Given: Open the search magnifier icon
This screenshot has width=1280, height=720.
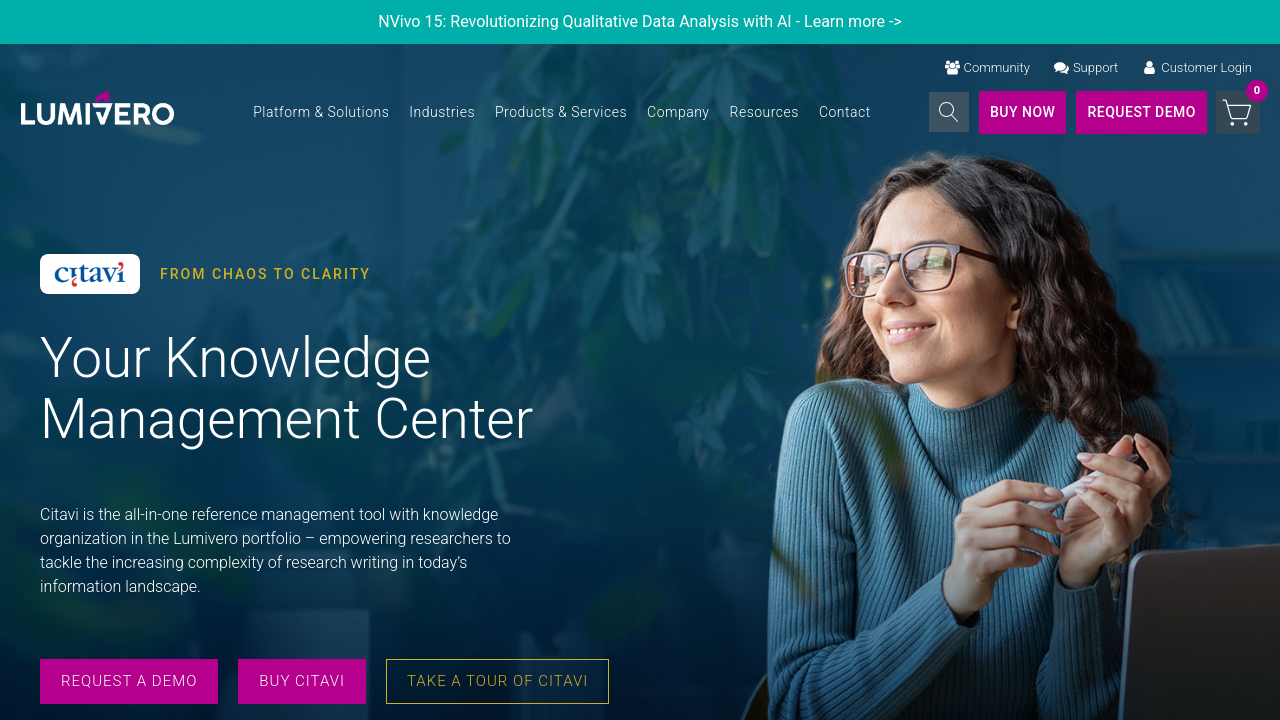Looking at the screenshot, I should pos(948,112).
